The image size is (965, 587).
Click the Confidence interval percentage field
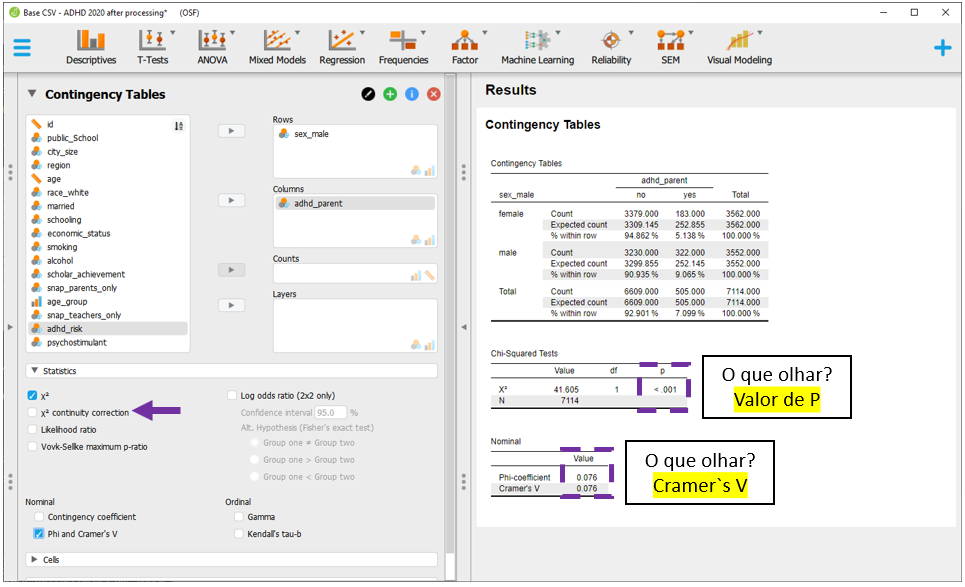(x=329, y=412)
